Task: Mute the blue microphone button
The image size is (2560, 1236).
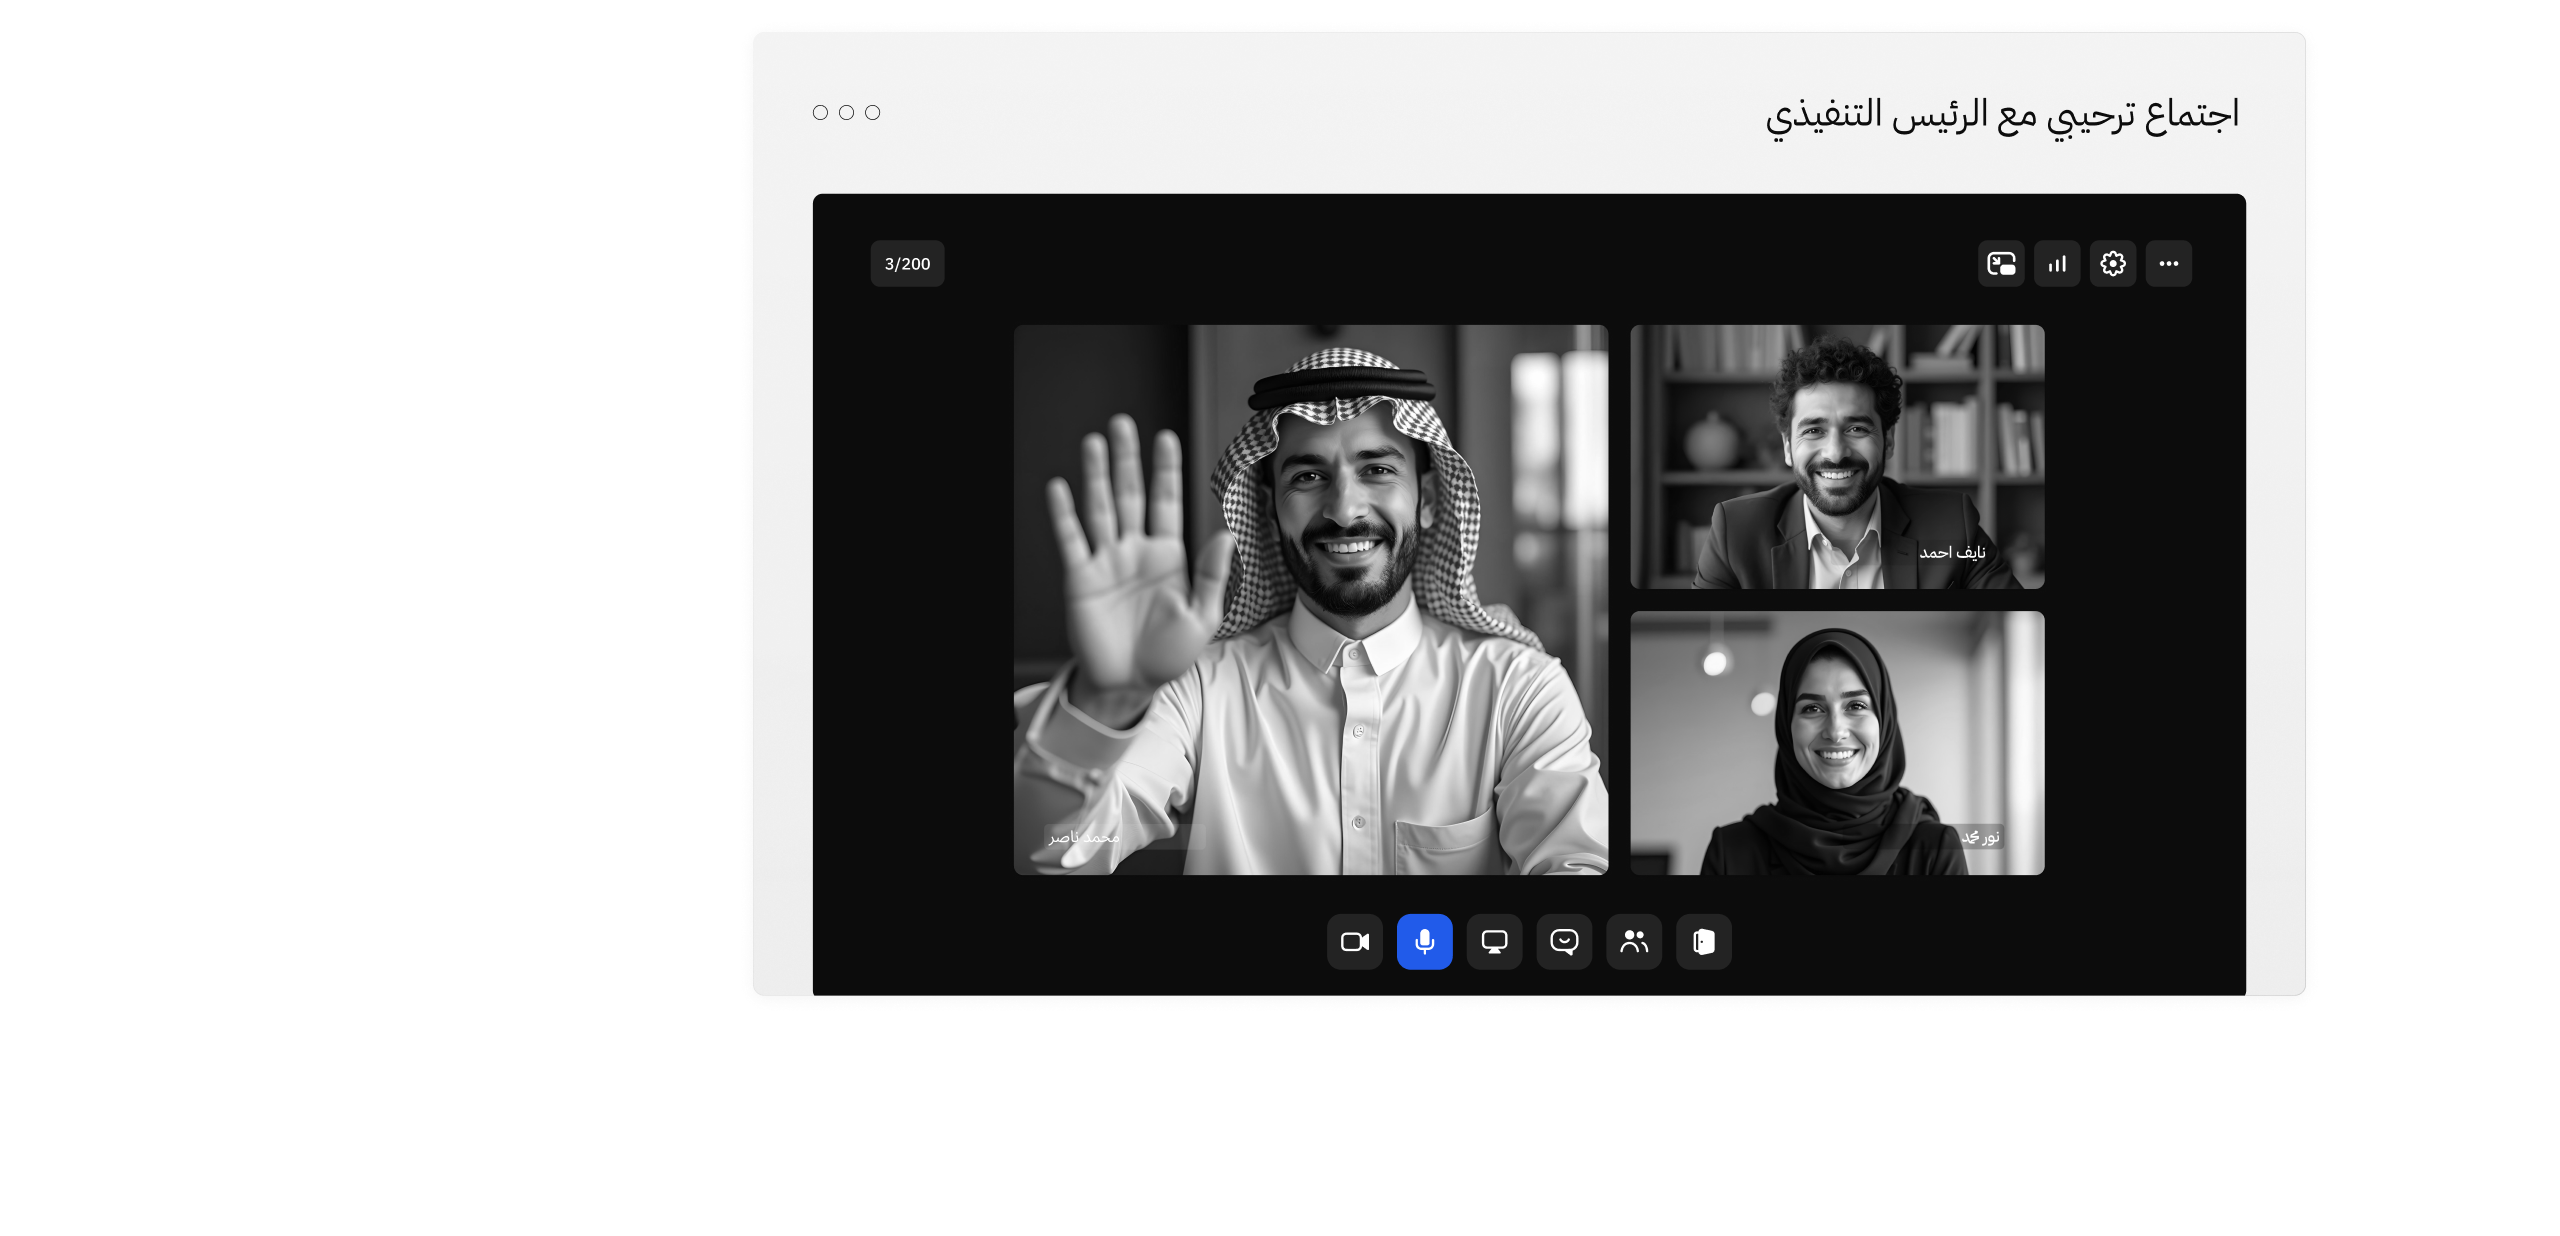Action: coord(1424,942)
